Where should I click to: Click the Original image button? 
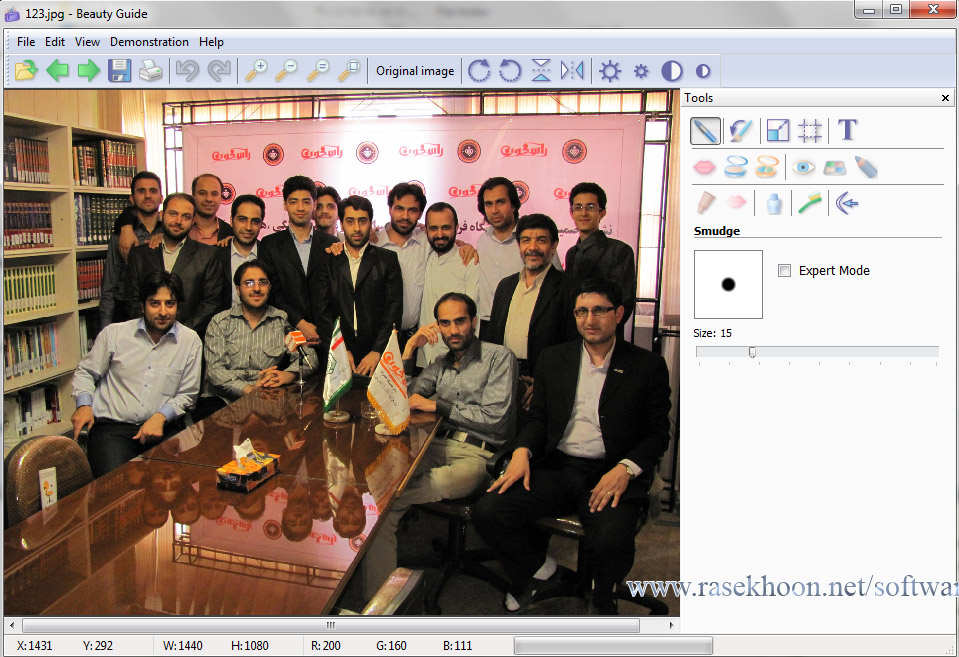pyautogui.click(x=415, y=71)
